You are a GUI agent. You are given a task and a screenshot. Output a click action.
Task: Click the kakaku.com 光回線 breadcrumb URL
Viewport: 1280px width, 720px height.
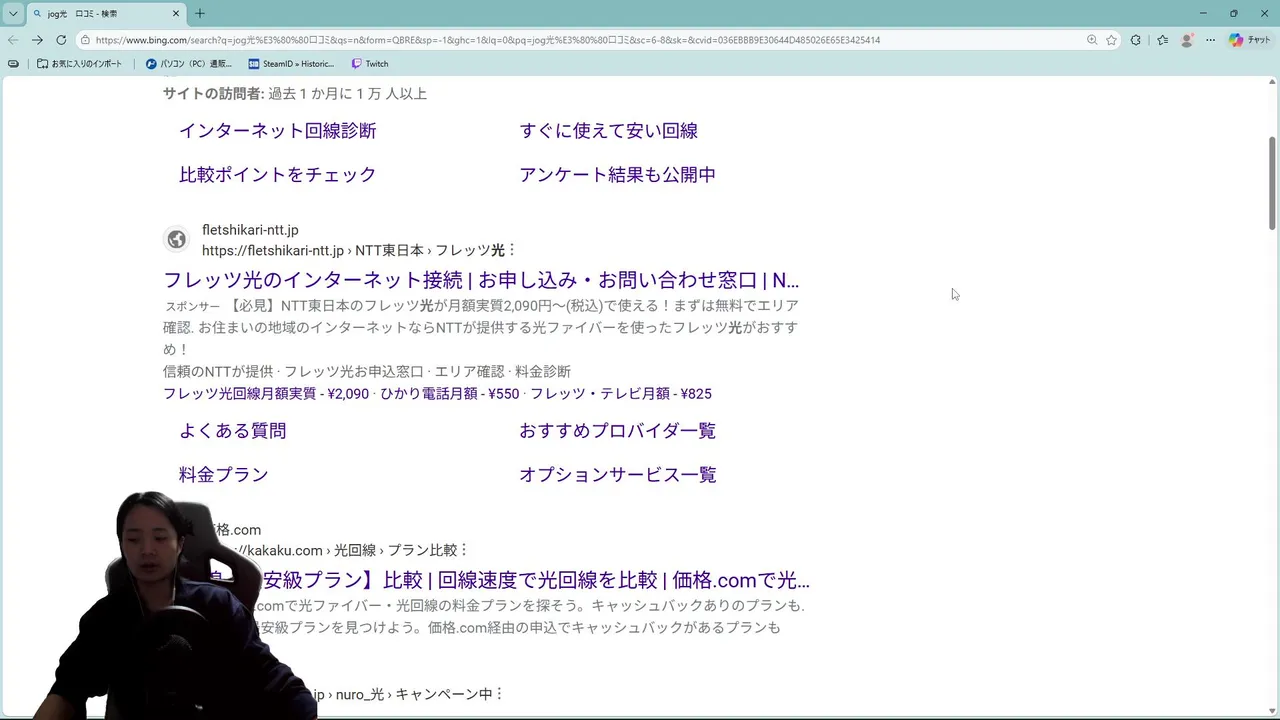point(345,550)
